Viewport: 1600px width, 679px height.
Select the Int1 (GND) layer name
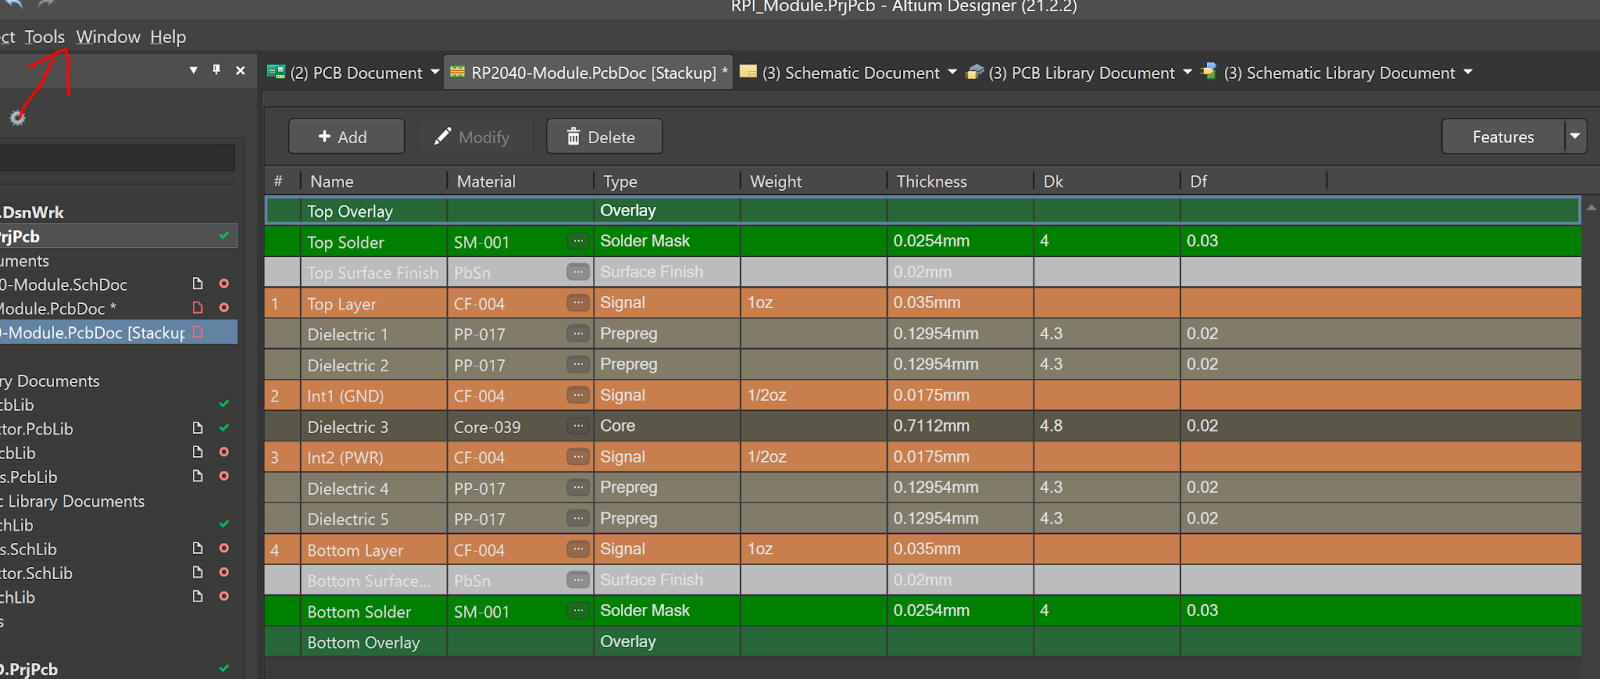click(345, 396)
